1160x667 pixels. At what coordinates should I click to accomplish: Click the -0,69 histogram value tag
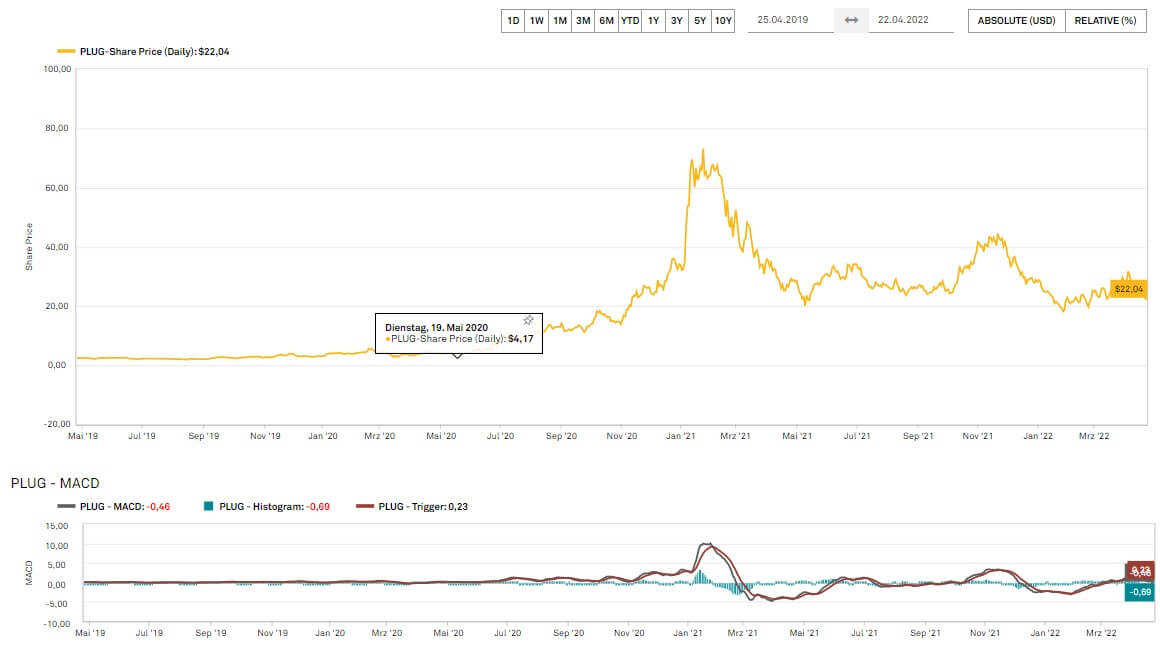[1140, 592]
